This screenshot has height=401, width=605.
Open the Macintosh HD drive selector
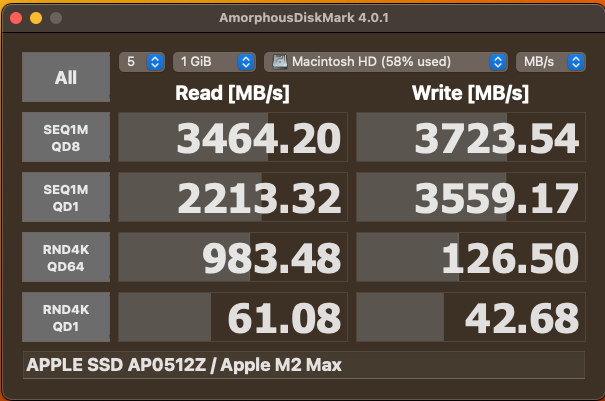point(385,62)
